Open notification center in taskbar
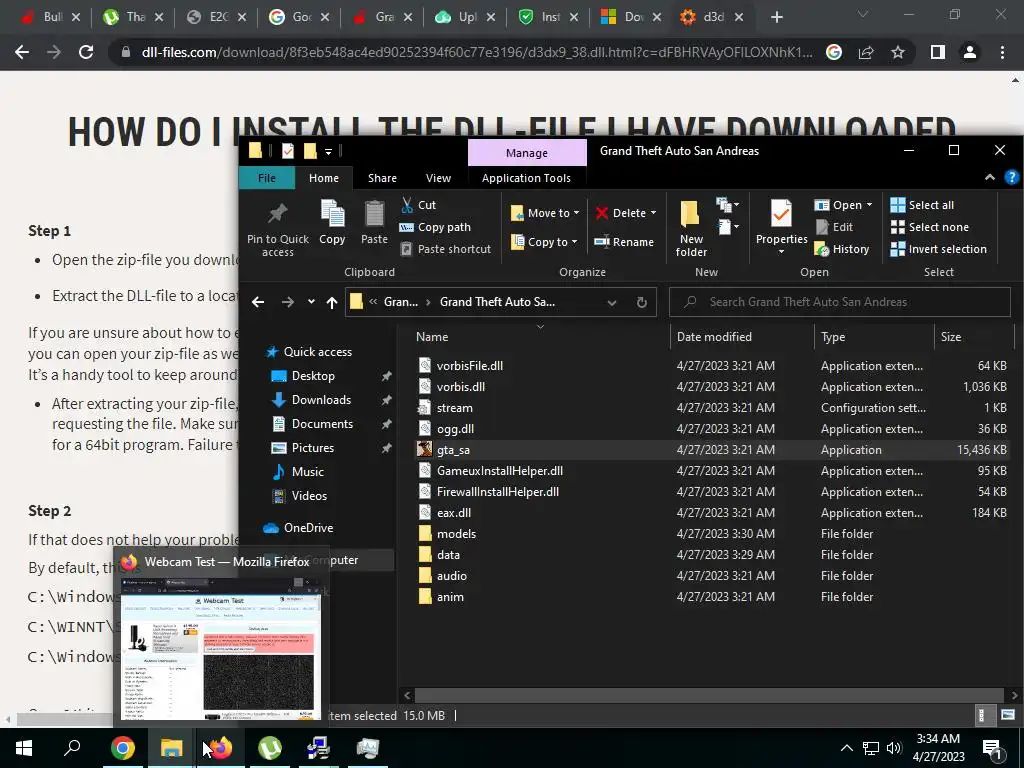 (x=992, y=748)
